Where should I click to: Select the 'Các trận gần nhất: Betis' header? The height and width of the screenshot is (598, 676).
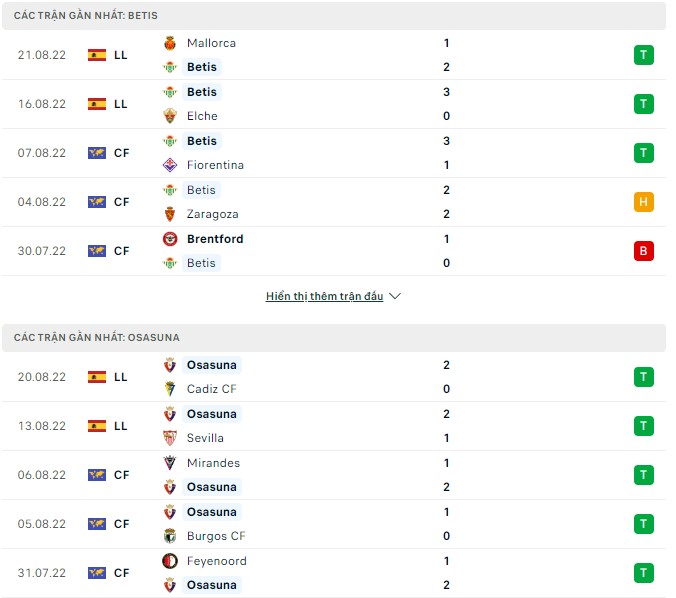tap(86, 16)
